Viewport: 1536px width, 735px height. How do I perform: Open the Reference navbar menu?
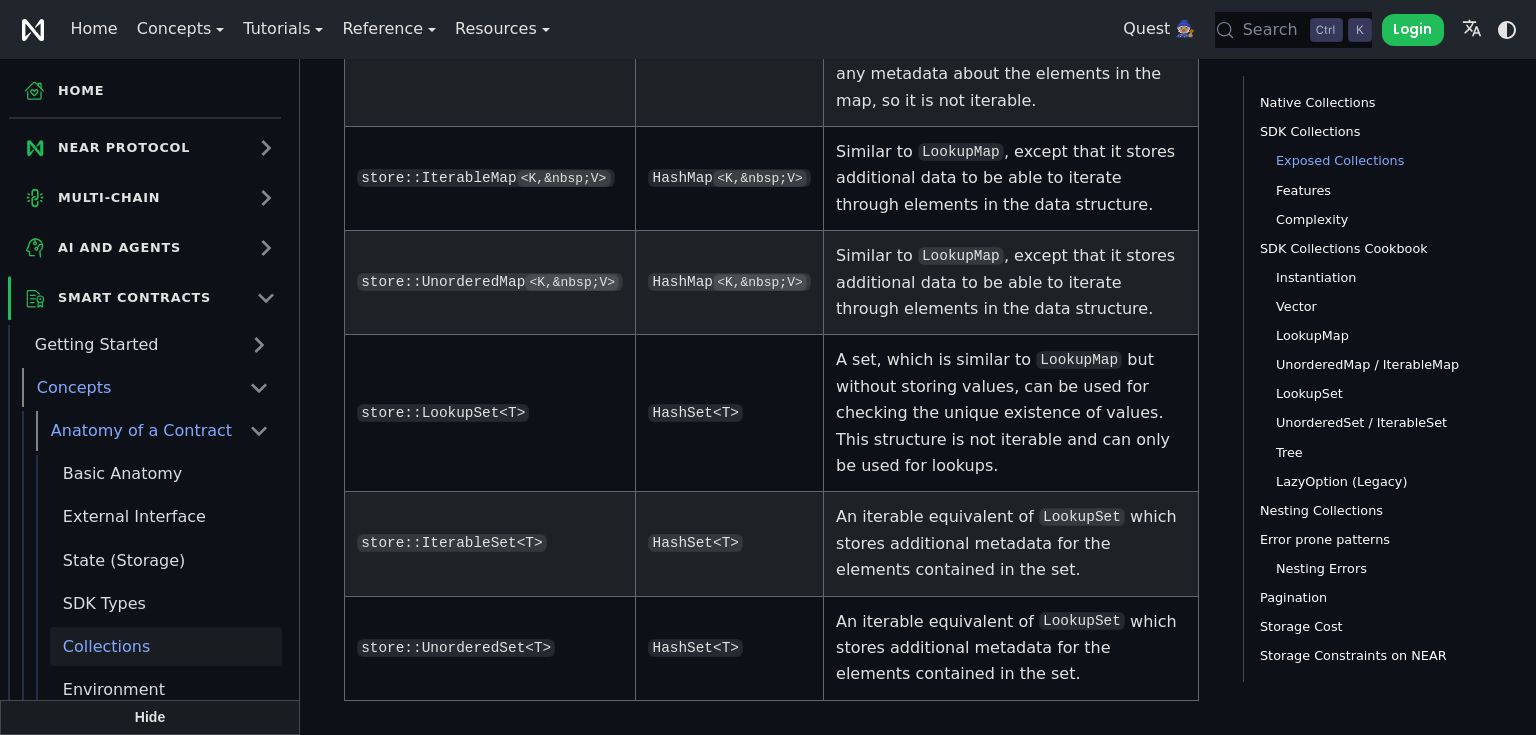point(389,29)
